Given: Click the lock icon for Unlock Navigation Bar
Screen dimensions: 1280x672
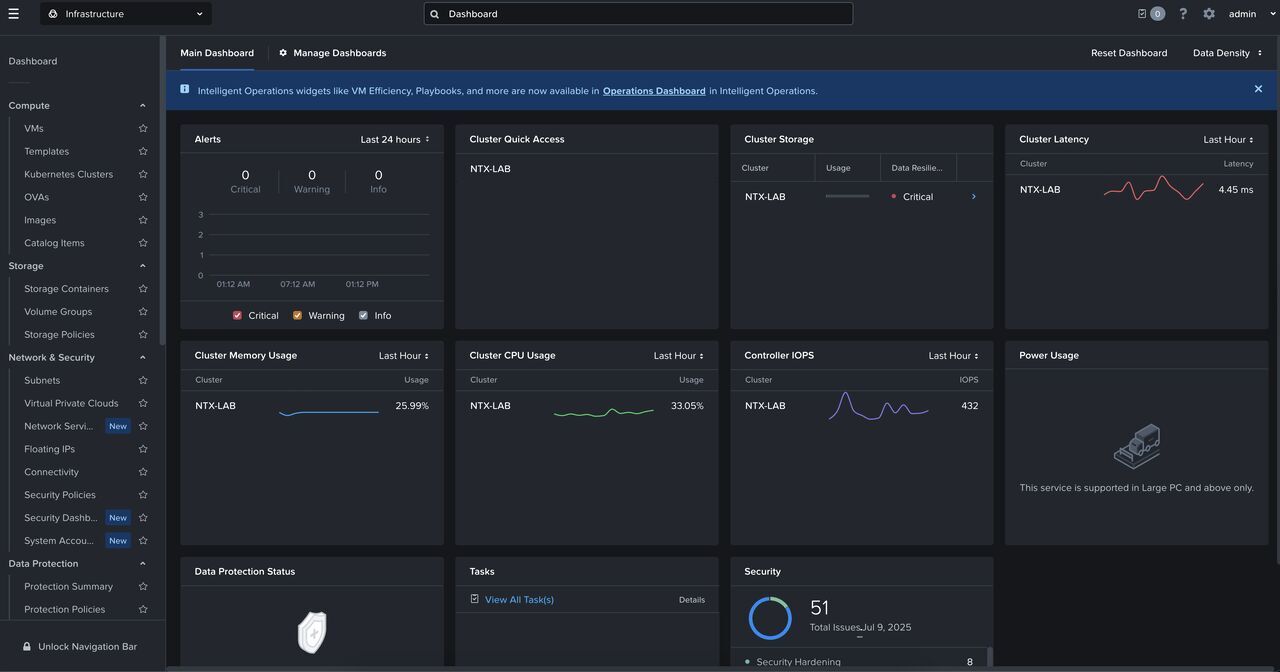Looking at the screenshot, I should click(27, 647).
